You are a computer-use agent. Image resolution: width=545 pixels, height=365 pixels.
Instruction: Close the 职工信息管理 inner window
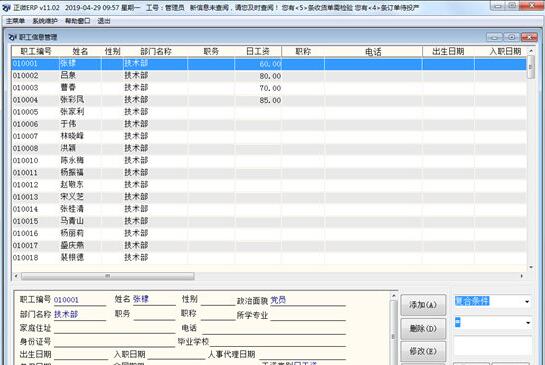(529, 37)
